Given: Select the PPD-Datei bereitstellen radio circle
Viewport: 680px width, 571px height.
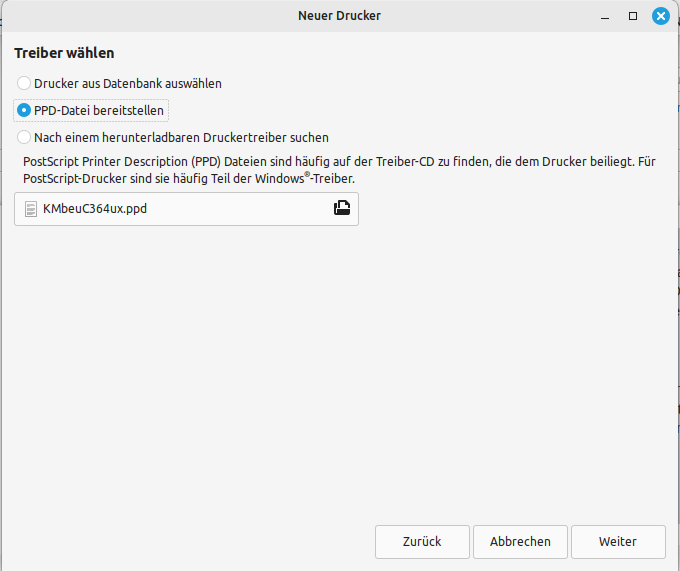Looking at the screenshot, I should click(x=24, y=111).
